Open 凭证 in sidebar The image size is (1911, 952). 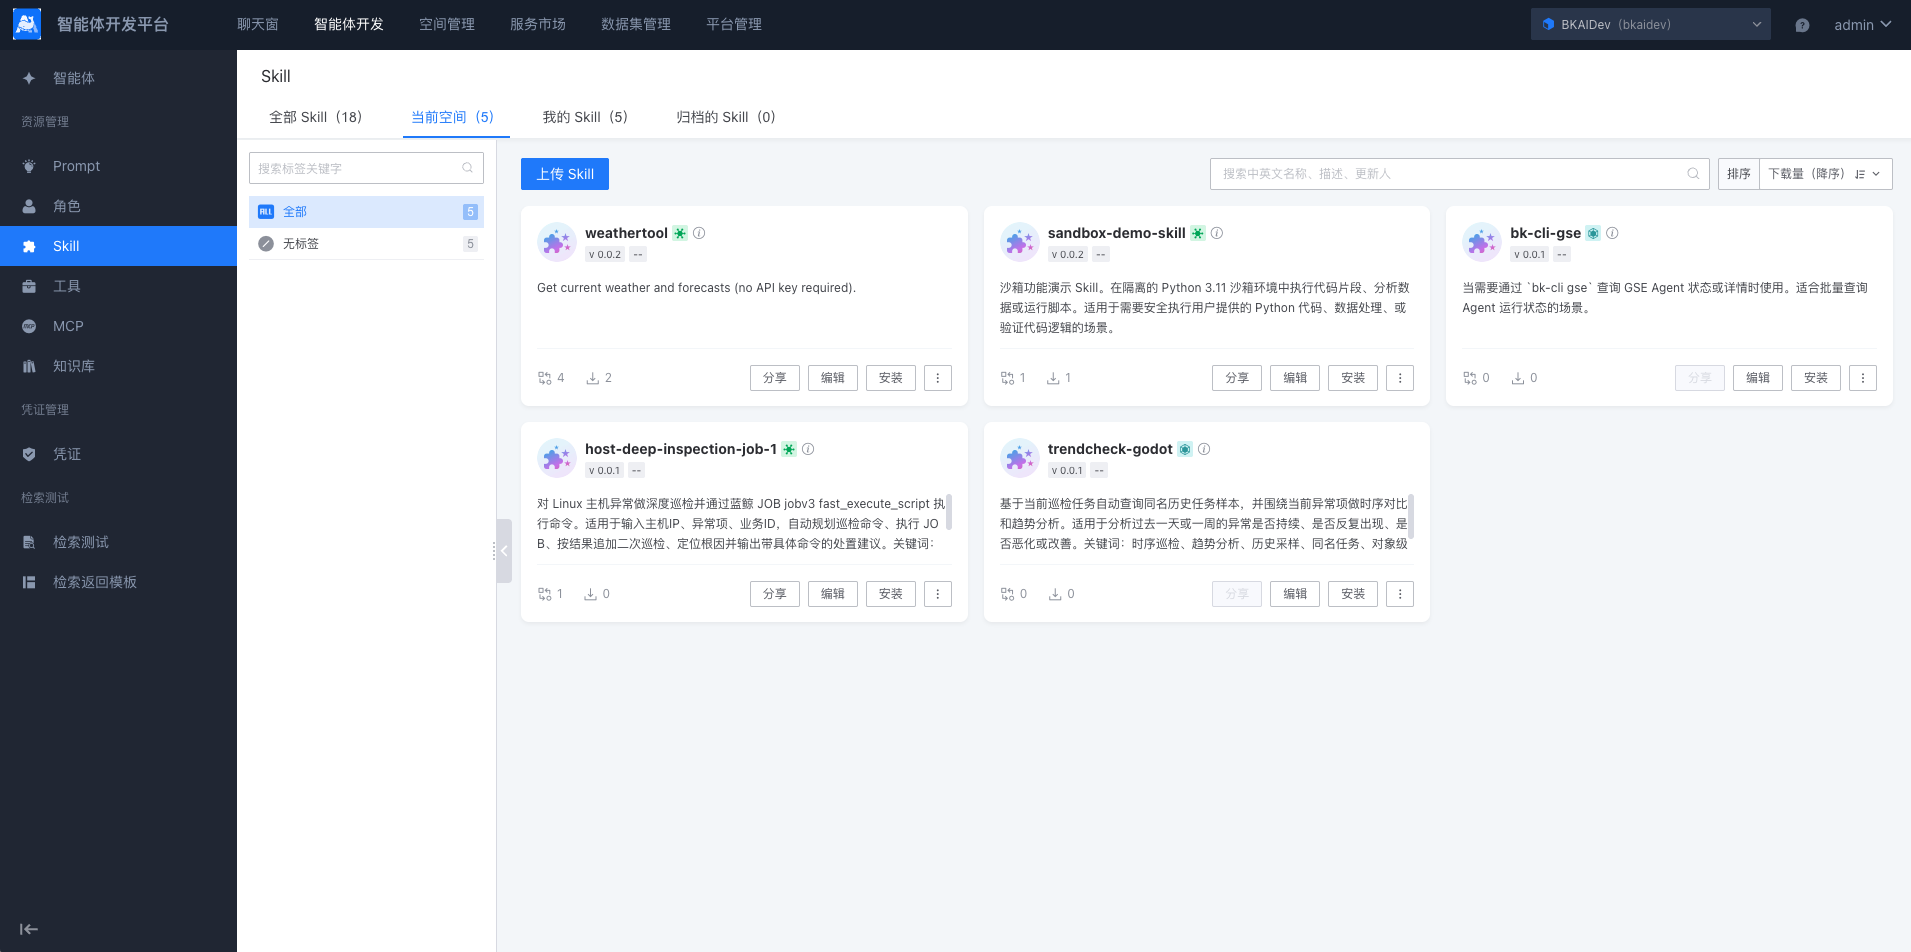118,454
